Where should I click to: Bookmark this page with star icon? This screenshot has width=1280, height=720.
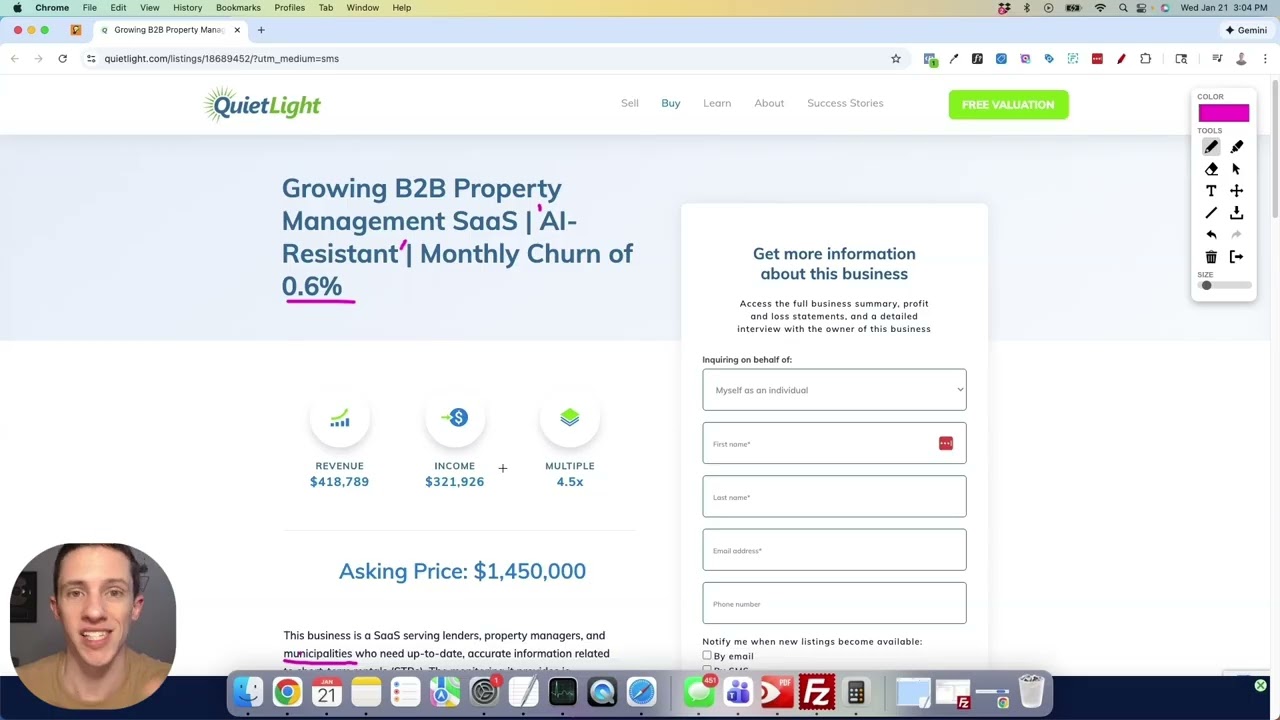coord(896,59)
